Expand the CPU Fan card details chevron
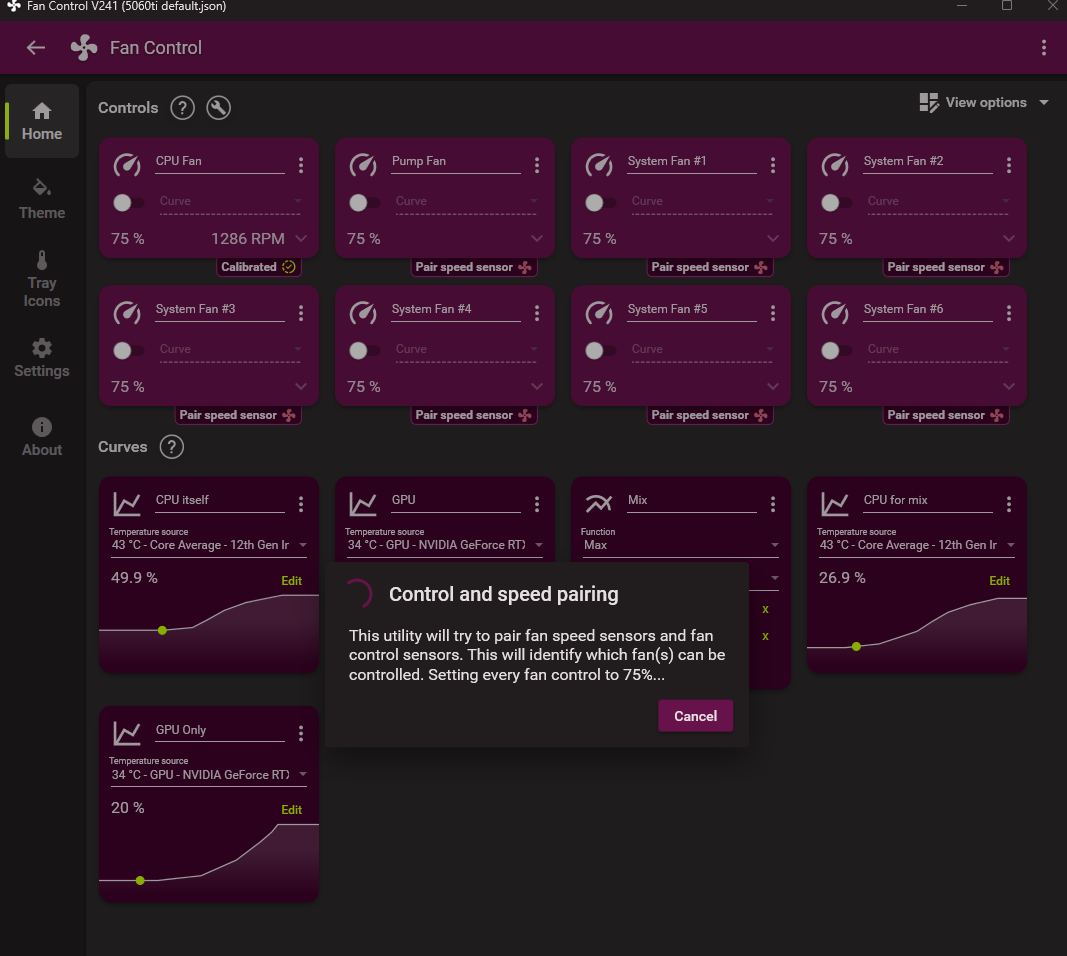The width and height of the screenshot is (1067, 956). 301,238
